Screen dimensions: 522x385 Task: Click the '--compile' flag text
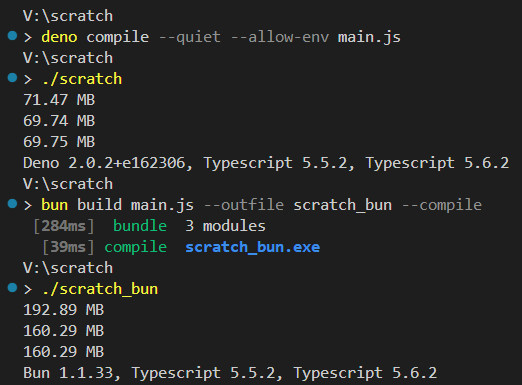(x=442, y=205)
